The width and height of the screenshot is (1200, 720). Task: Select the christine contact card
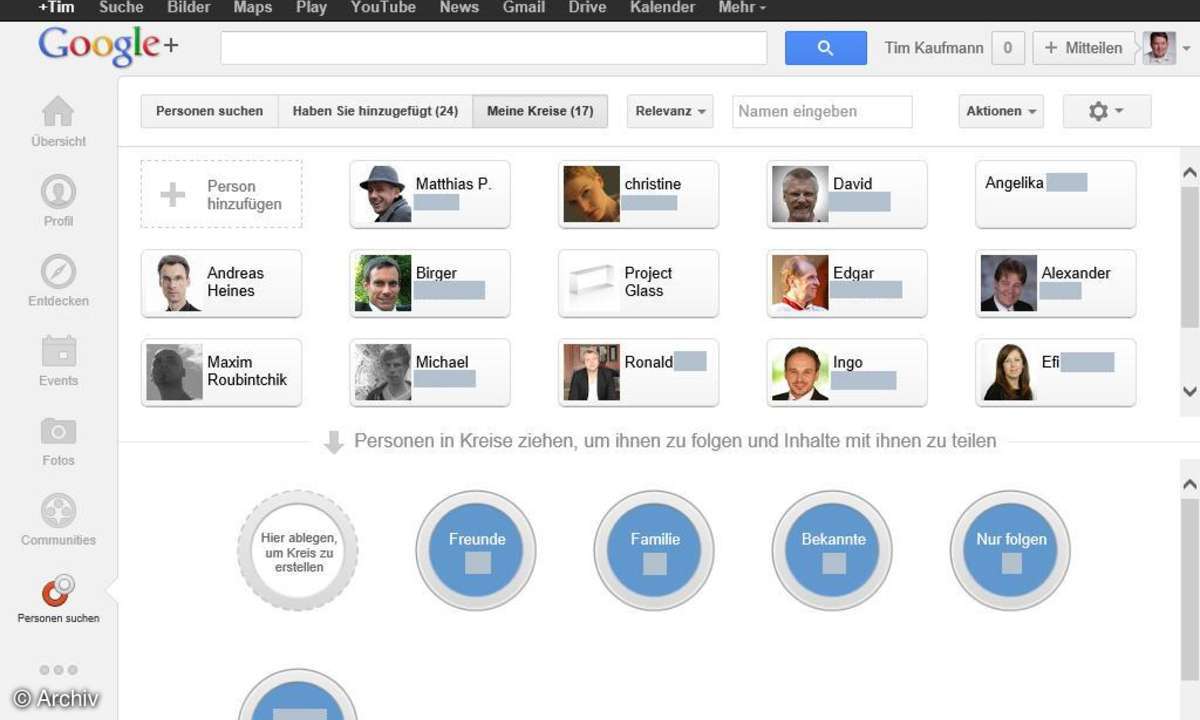coord(638,194)
